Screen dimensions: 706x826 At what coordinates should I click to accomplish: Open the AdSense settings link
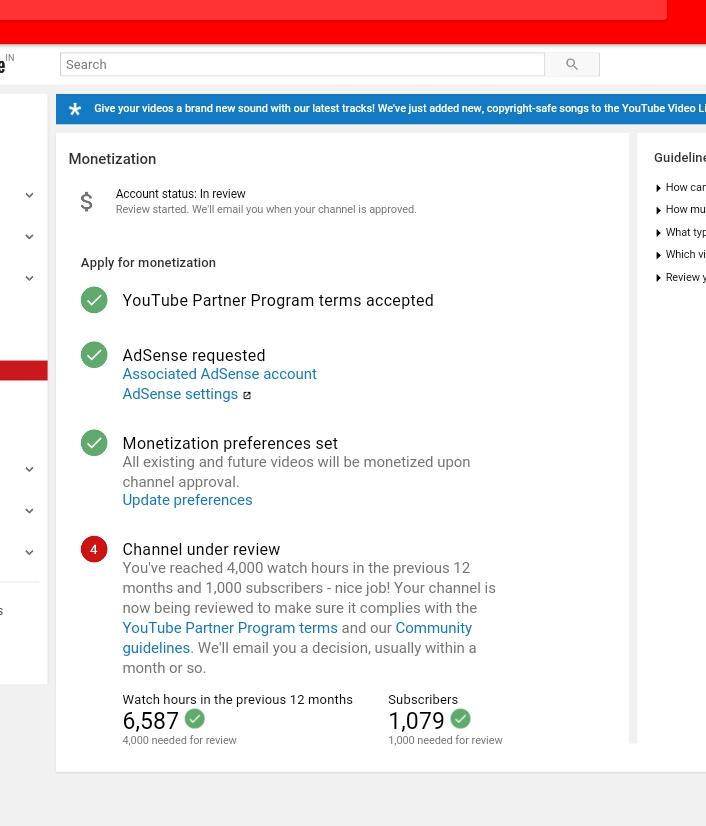click(x=180, y=394)
